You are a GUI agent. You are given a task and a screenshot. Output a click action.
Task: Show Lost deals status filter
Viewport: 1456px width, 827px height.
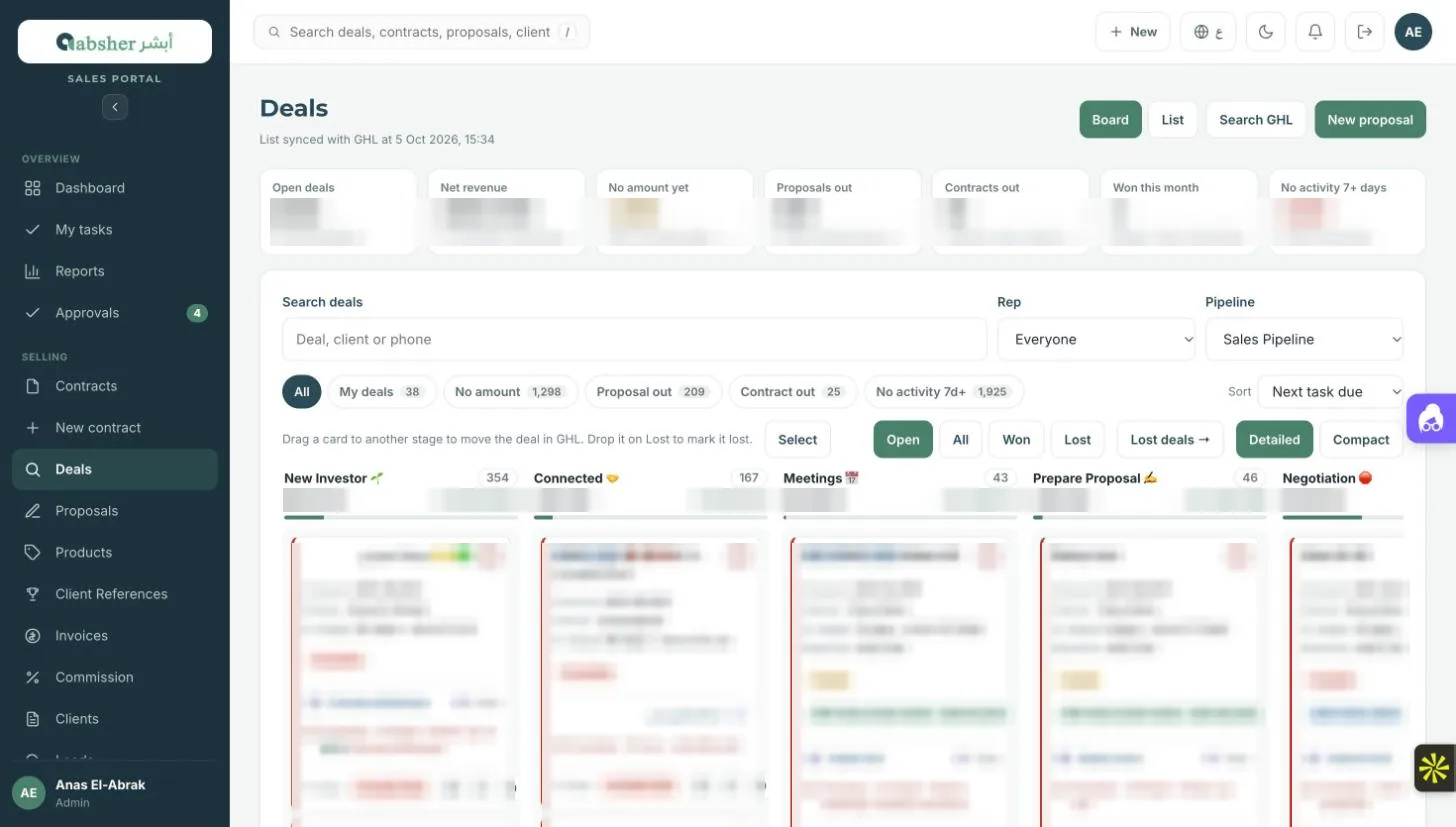(1077, 440)
